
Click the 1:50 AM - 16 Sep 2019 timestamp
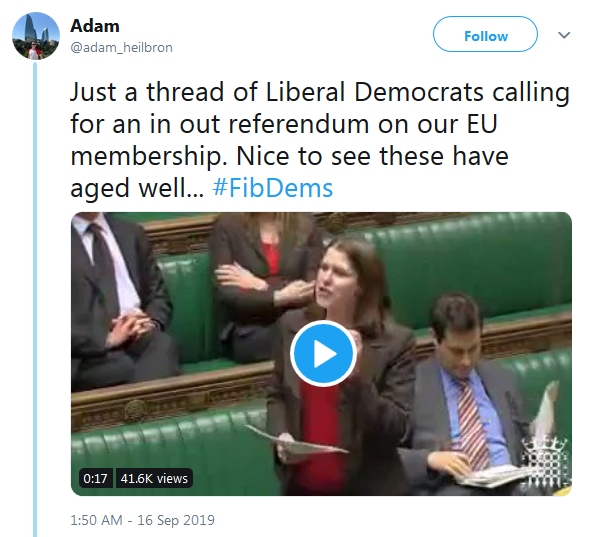(x=143, y=520)
